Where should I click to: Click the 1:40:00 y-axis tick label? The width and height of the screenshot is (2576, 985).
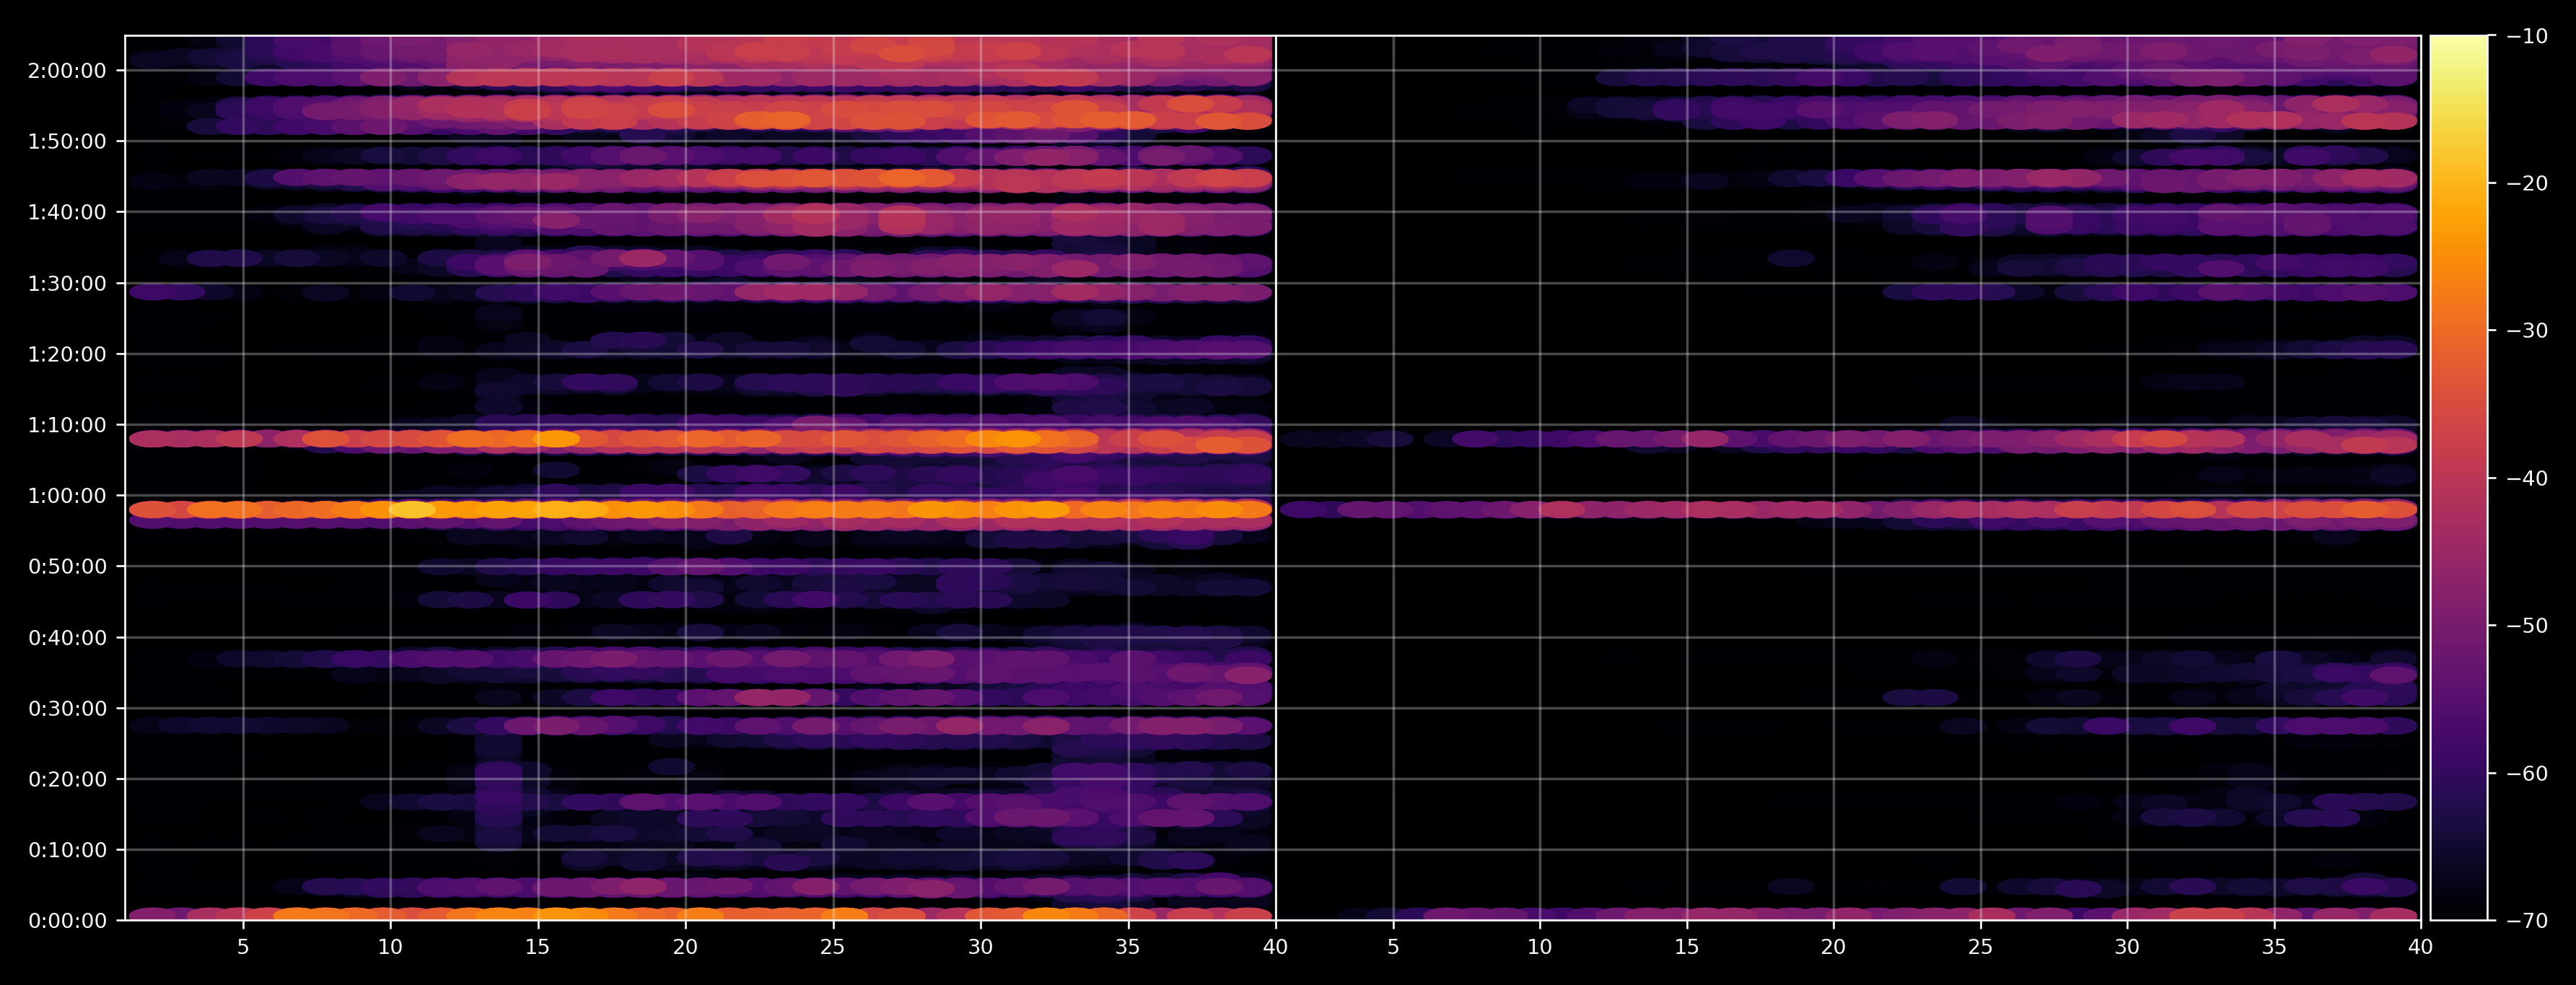coord(67,212)
